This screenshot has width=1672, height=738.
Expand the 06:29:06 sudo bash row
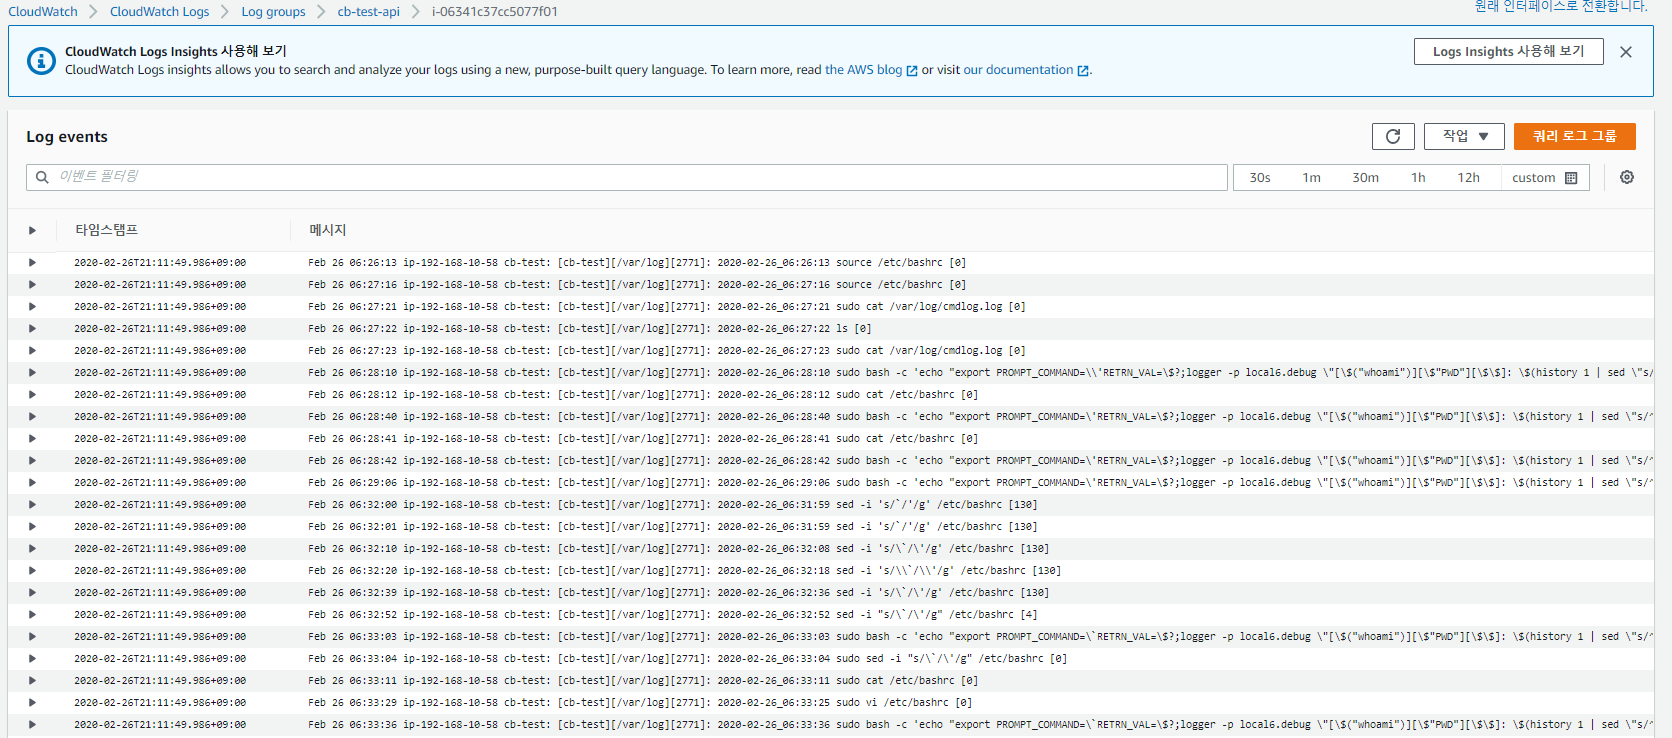coord(32,483)
